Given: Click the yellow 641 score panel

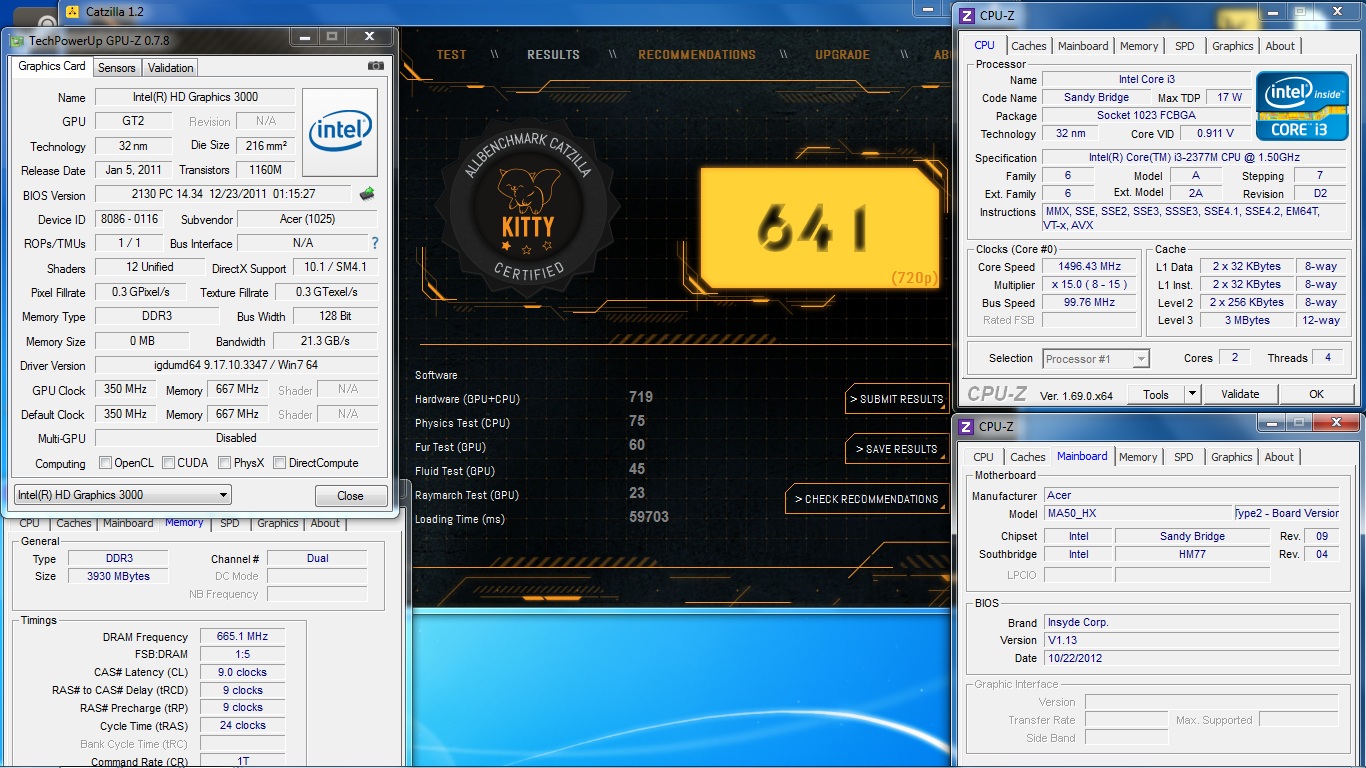Looking at the screenshot, I should 820,228.
